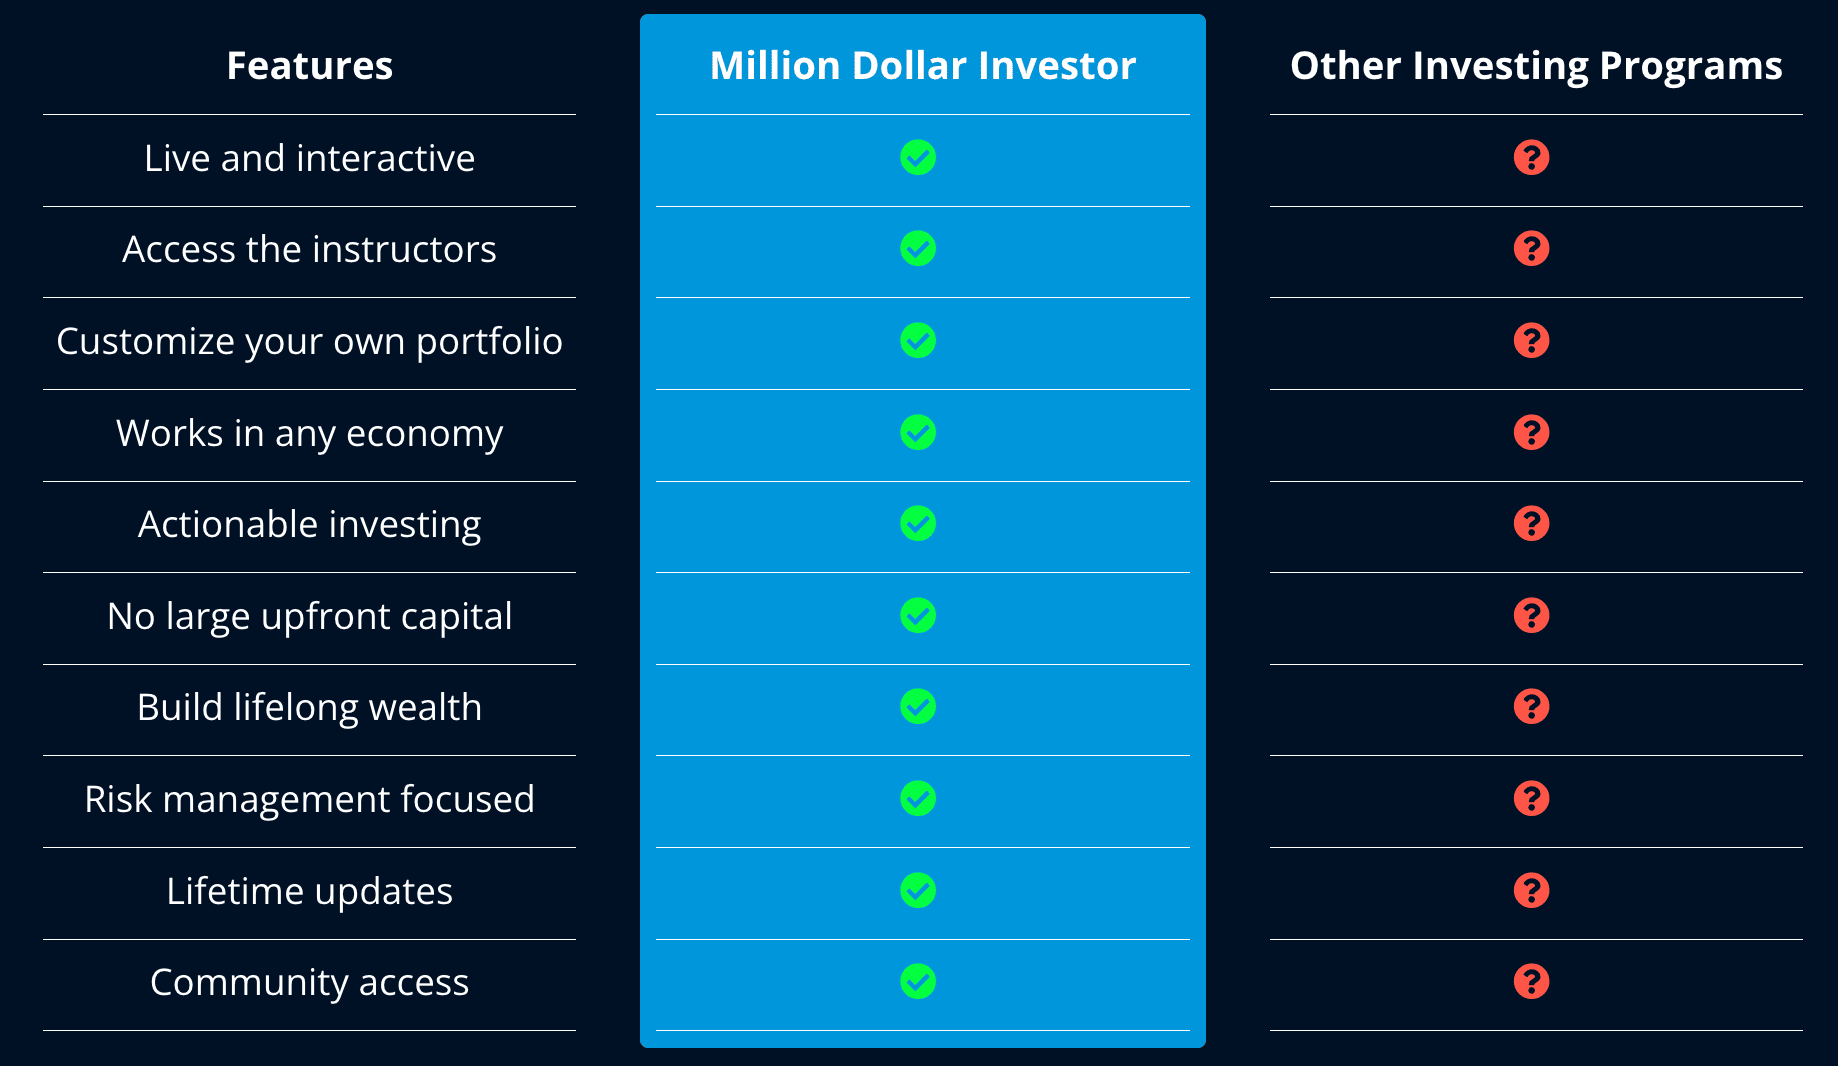Click the red question mark for No large upfront capital
This screenshot has width=1838, height=1066.
click(x=1531, y=615)
